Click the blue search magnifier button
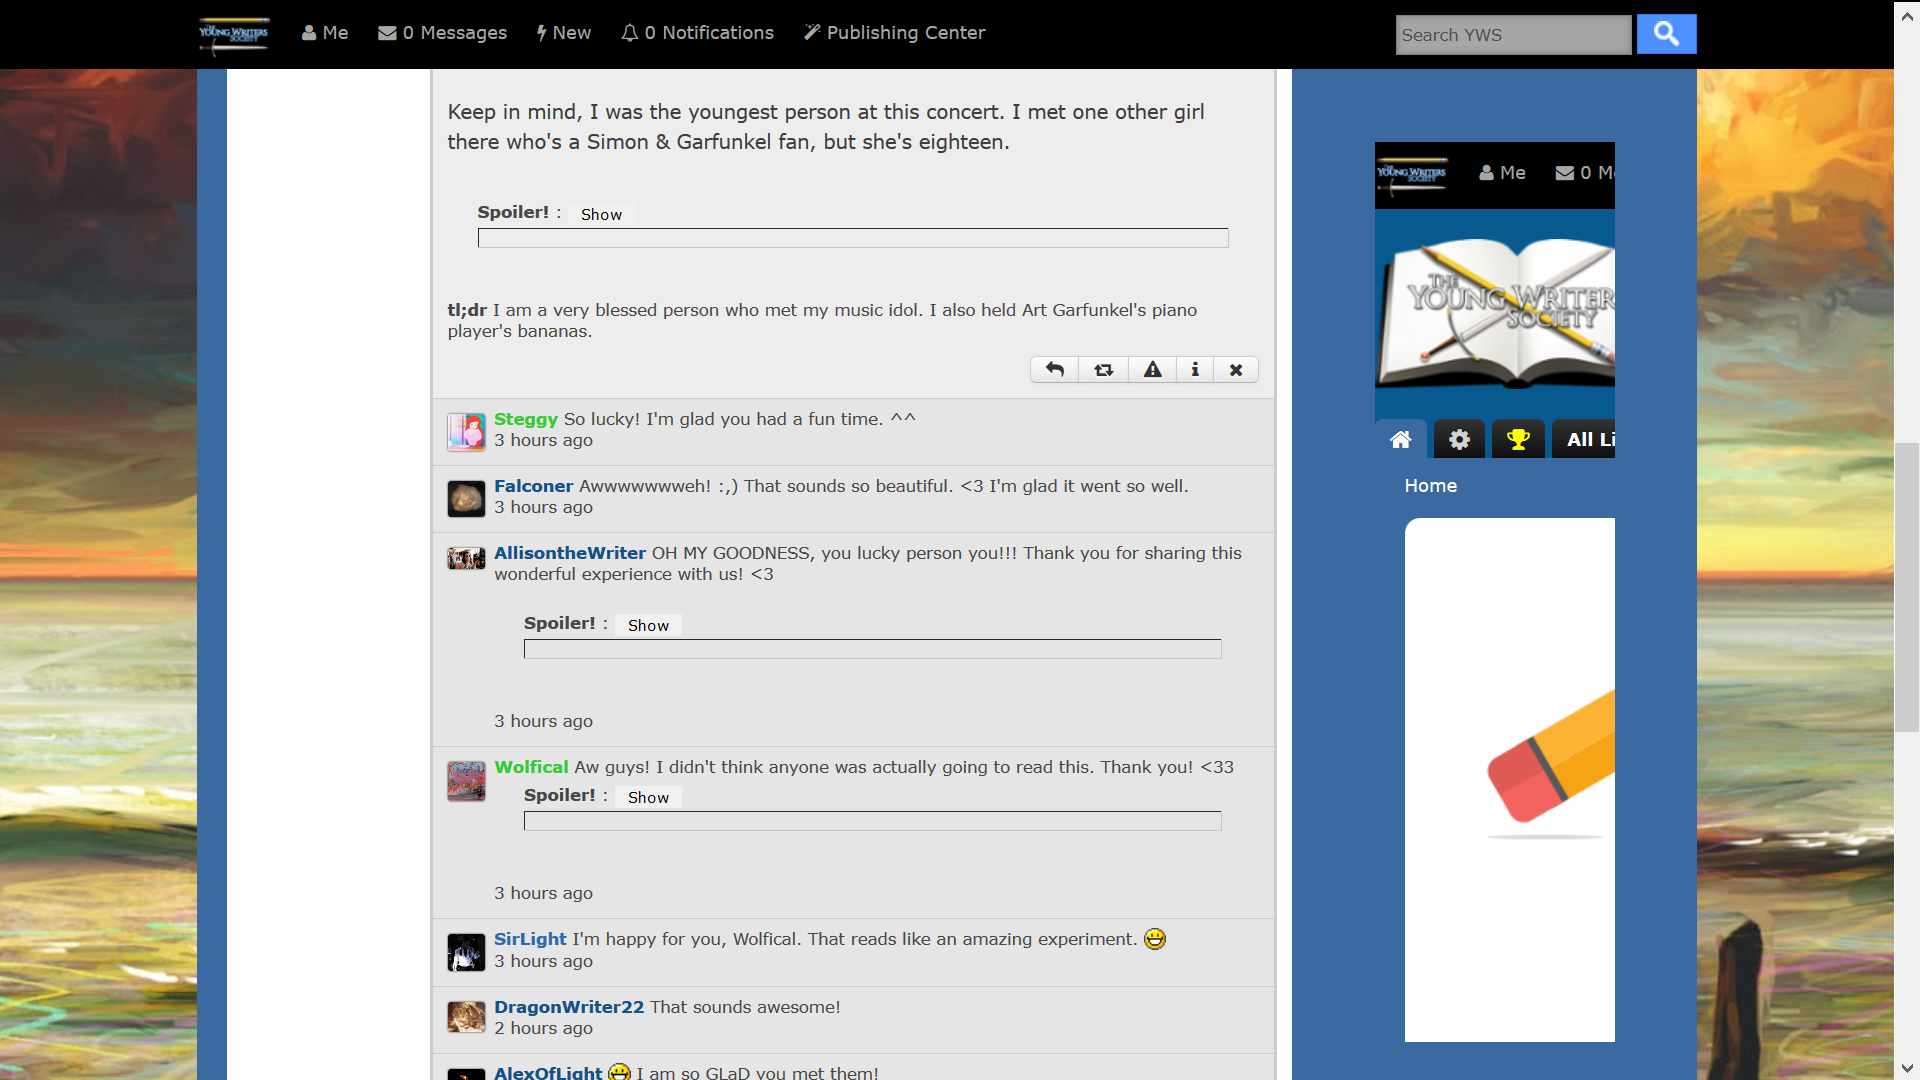The image size is (1920, 1080). point(1666,34)
